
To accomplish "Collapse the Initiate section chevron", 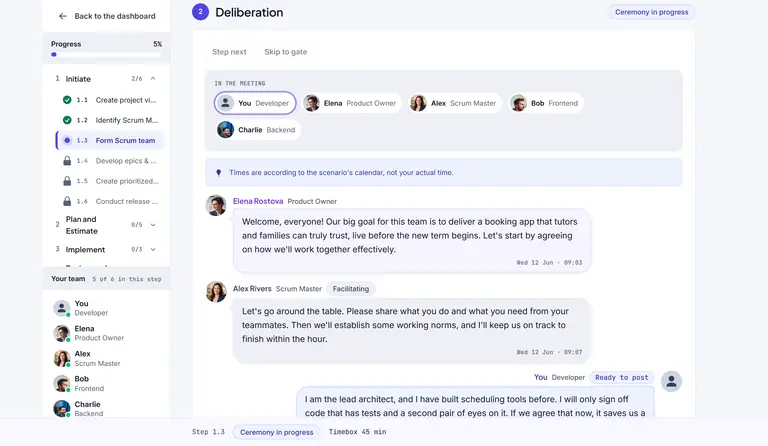I will pyautogui.click(x=153, y=78).
